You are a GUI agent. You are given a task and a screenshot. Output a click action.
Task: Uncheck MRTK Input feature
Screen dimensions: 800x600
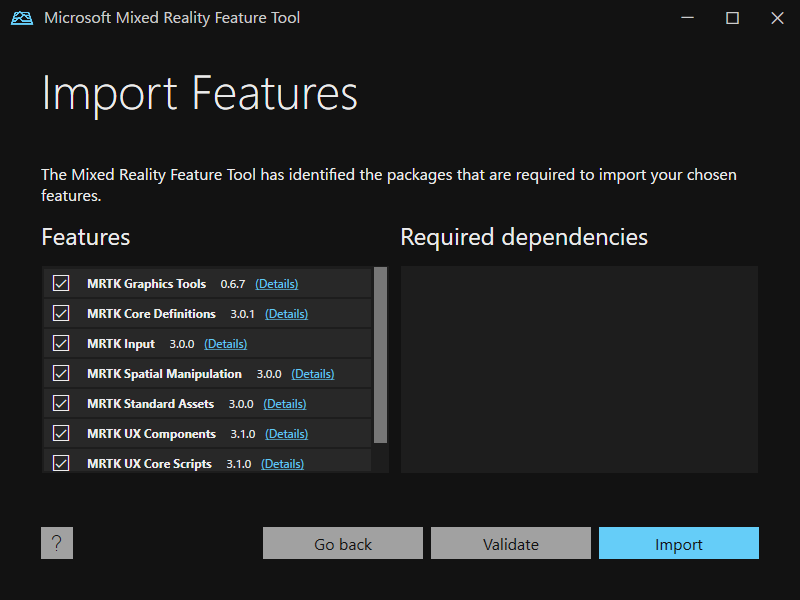[x=61, y=343]
